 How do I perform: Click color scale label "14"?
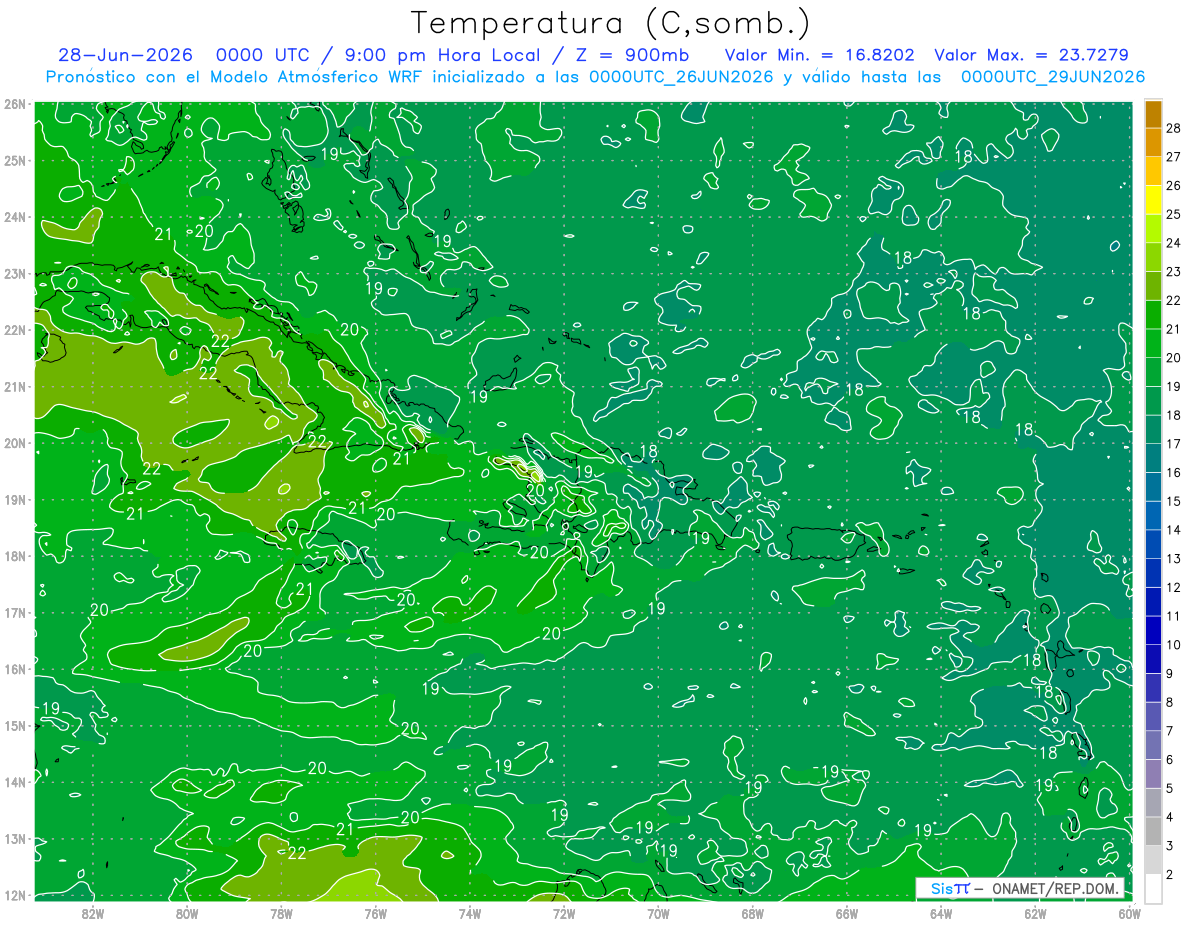click(x=1174, y=530)
